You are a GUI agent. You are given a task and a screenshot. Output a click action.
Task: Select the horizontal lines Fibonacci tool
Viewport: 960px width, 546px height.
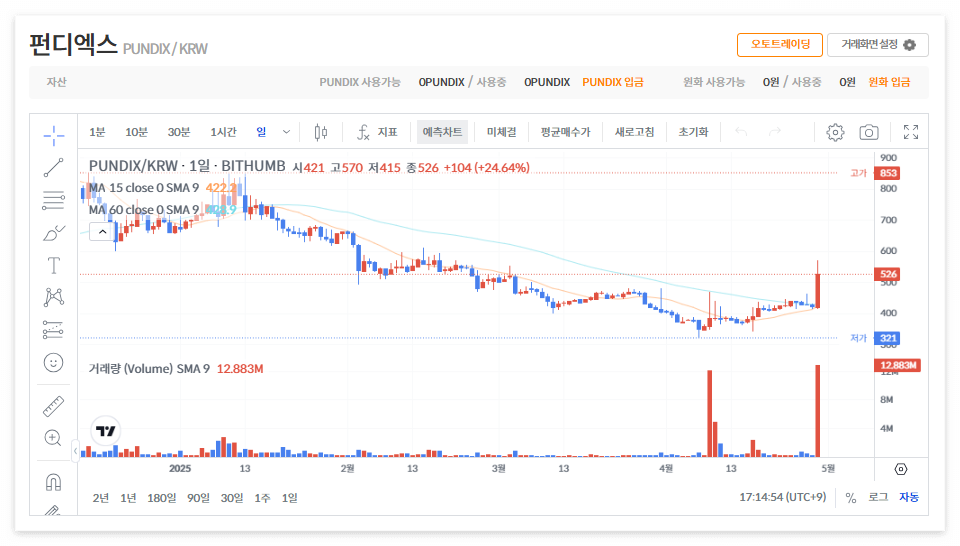point(54,200)
